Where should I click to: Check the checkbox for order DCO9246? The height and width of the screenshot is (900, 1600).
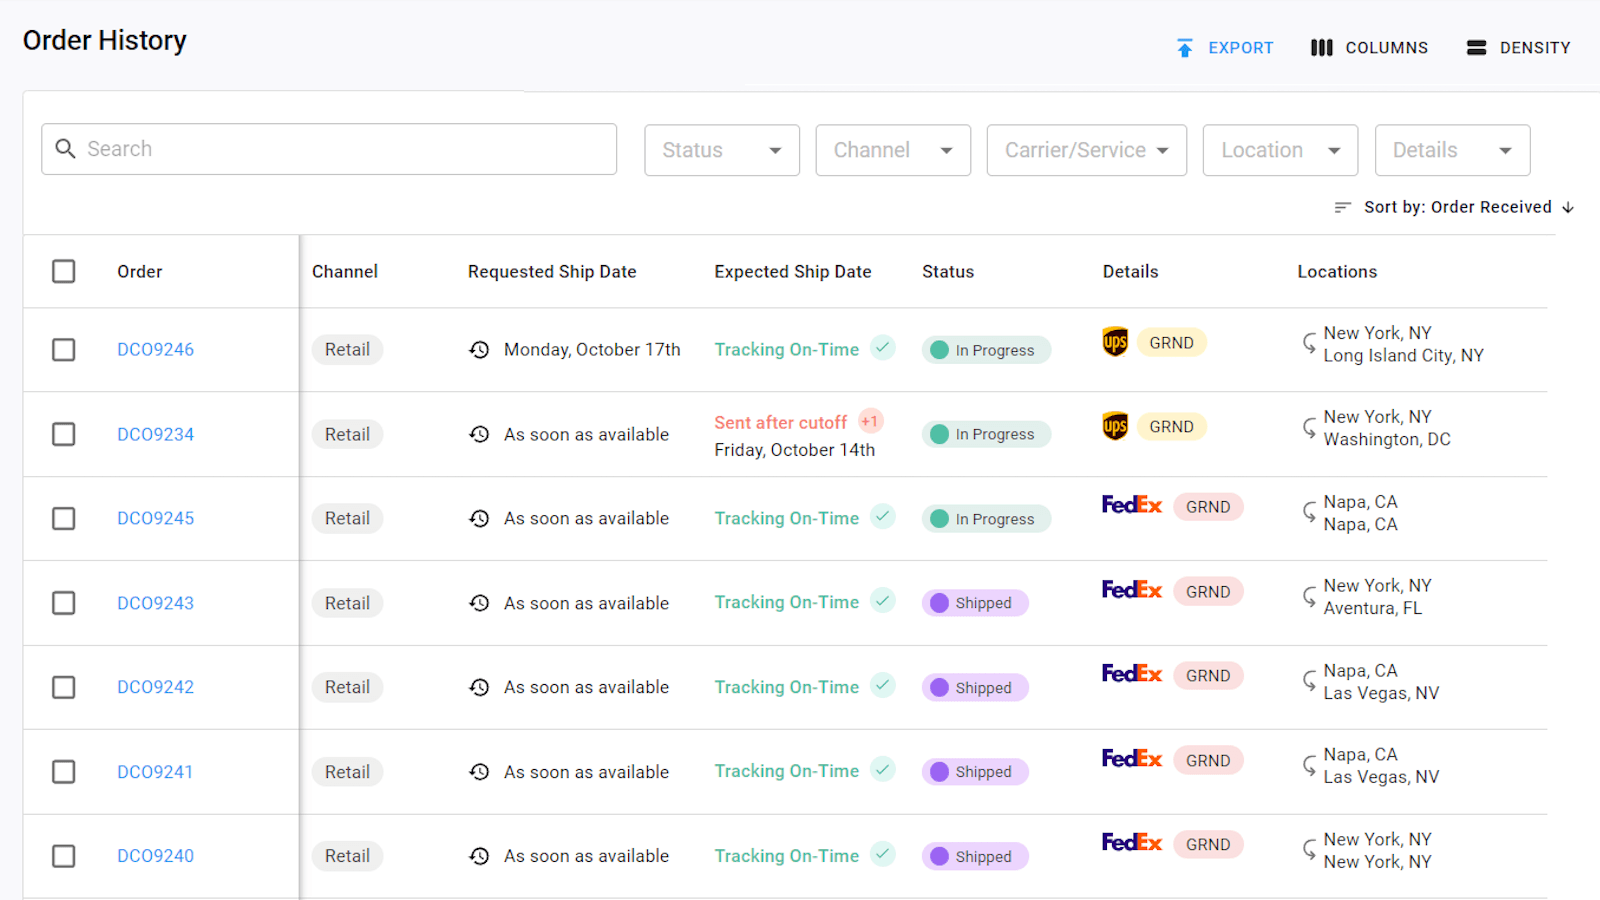coord(63,350)
